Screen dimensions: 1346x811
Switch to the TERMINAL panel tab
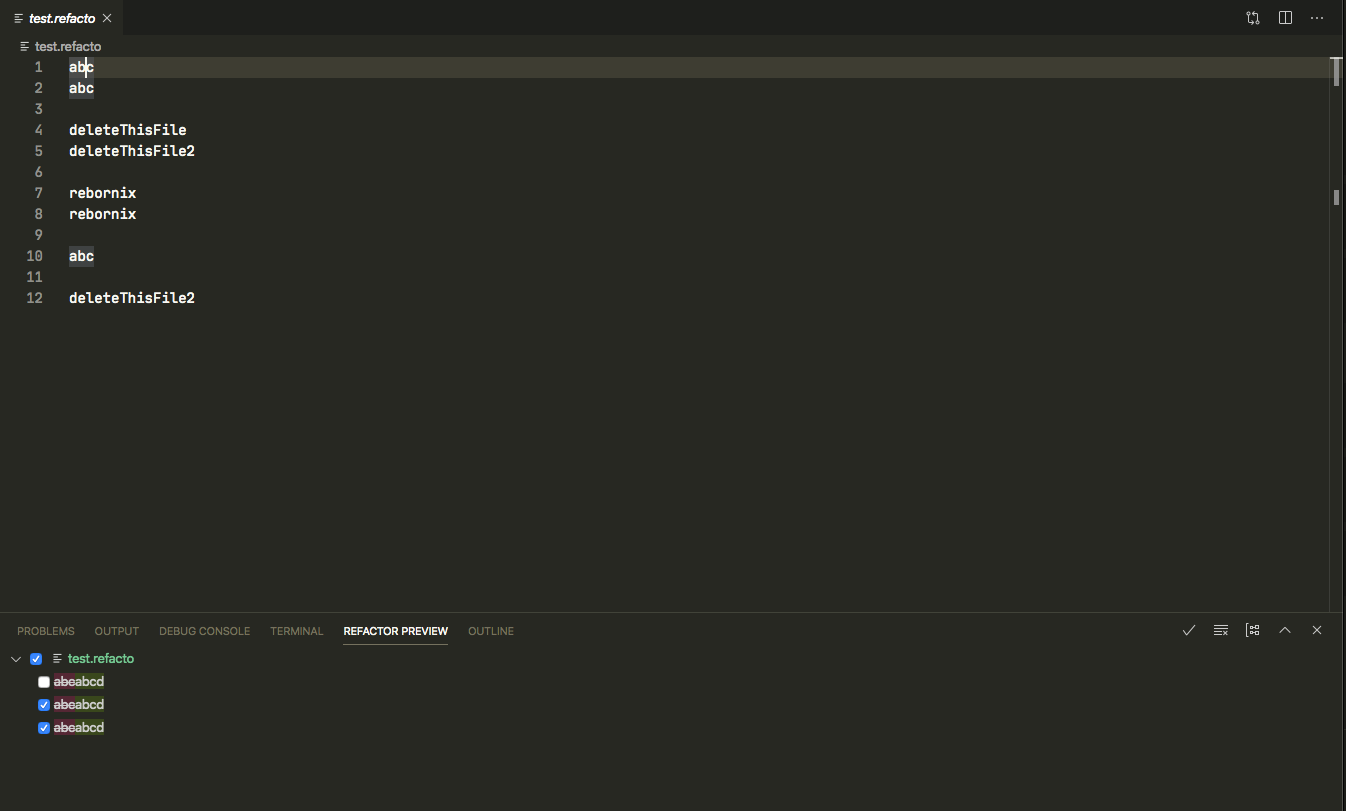tap(296, 631)
